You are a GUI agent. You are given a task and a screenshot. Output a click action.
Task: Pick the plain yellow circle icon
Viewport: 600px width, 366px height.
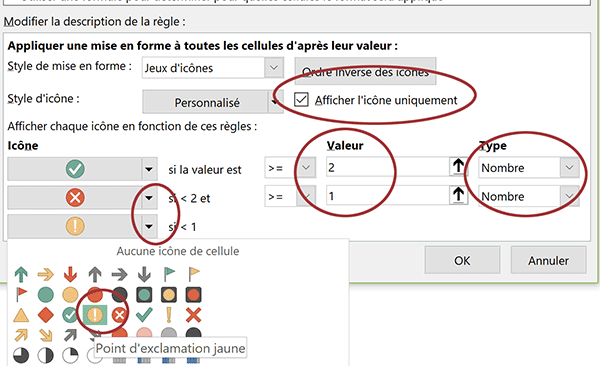click(70, 295)
